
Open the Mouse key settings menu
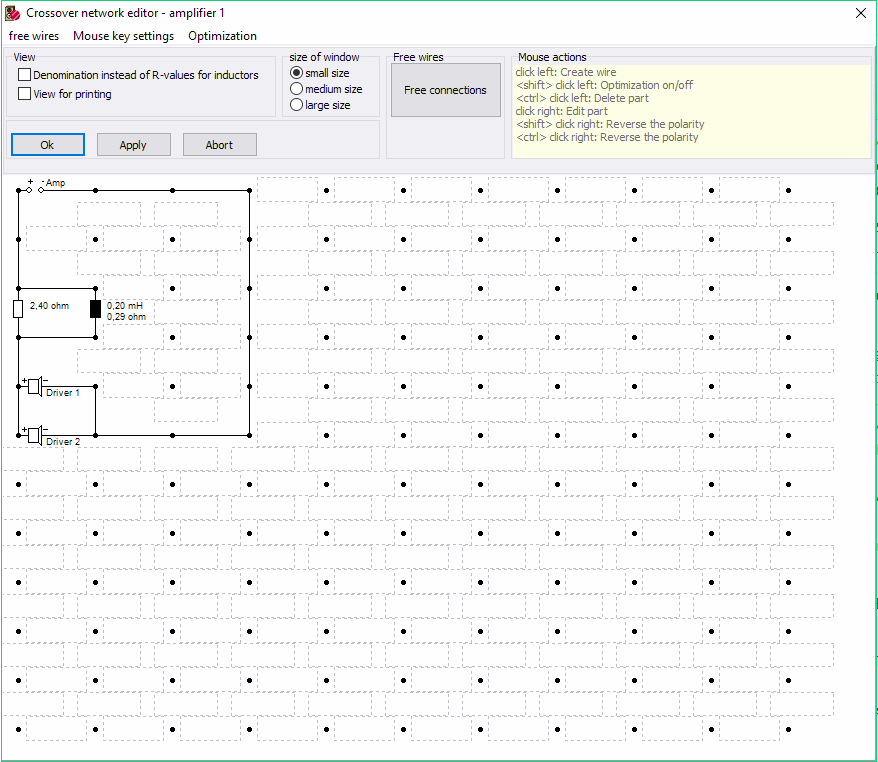[123, 36]
